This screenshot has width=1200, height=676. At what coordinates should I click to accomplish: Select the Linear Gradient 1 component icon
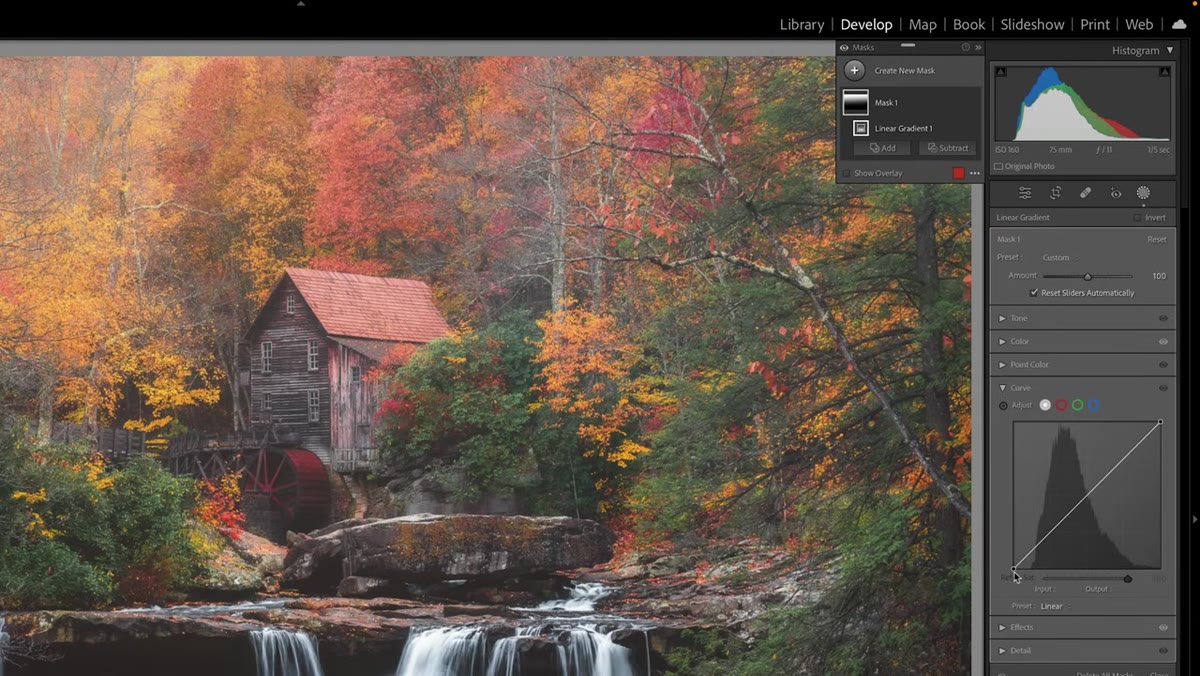pyautogui.click(x=861, y=128)
